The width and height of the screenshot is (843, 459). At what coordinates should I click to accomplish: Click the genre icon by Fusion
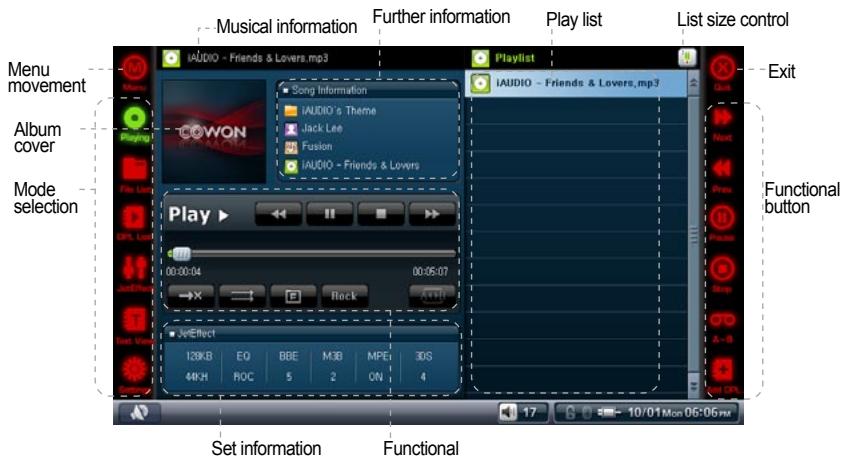pyautogui.click(x=290, y=147)
